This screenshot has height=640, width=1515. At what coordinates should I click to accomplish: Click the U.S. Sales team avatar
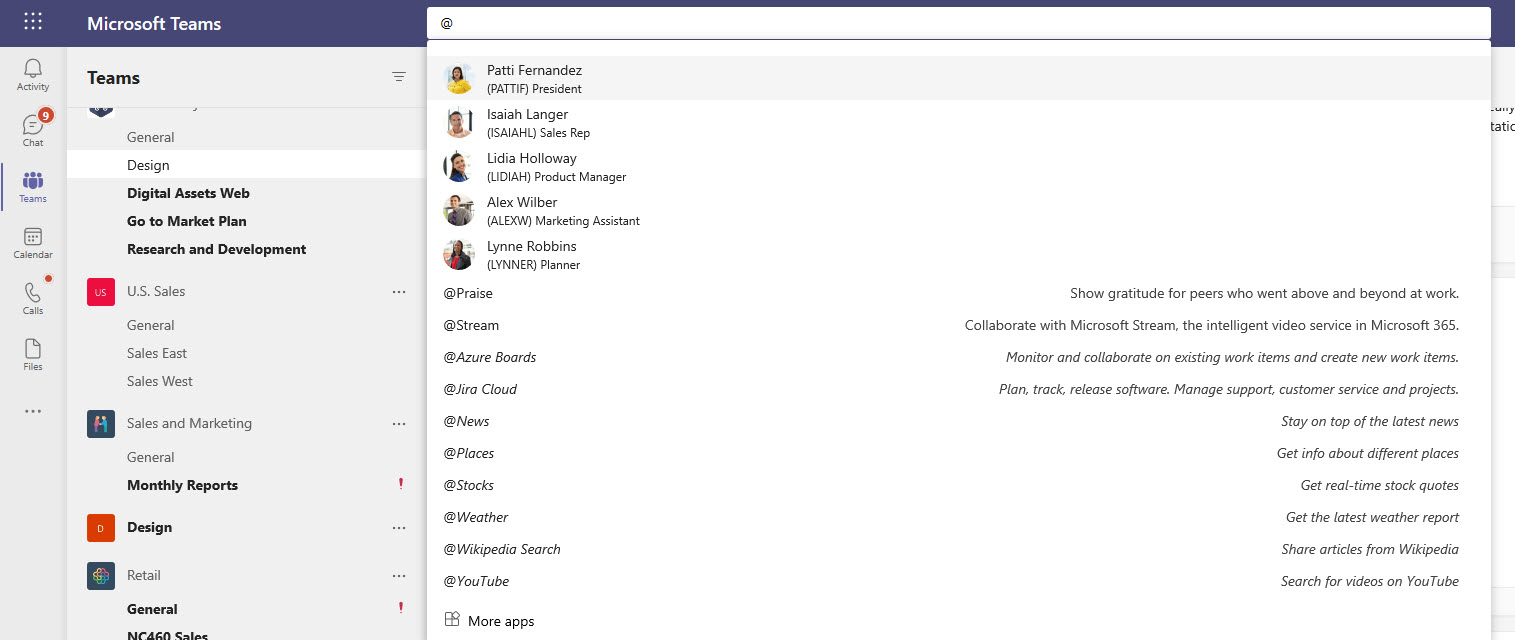click(101, 292)
